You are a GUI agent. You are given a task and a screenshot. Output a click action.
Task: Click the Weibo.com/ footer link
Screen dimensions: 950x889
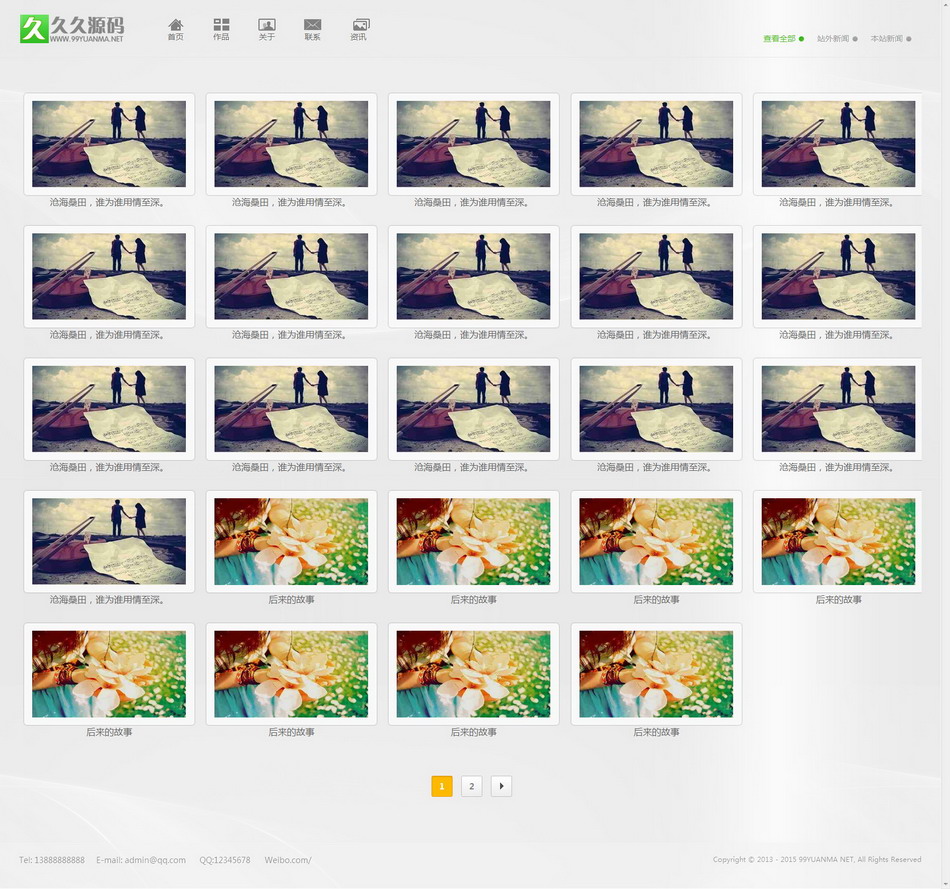tap(288, 860)
